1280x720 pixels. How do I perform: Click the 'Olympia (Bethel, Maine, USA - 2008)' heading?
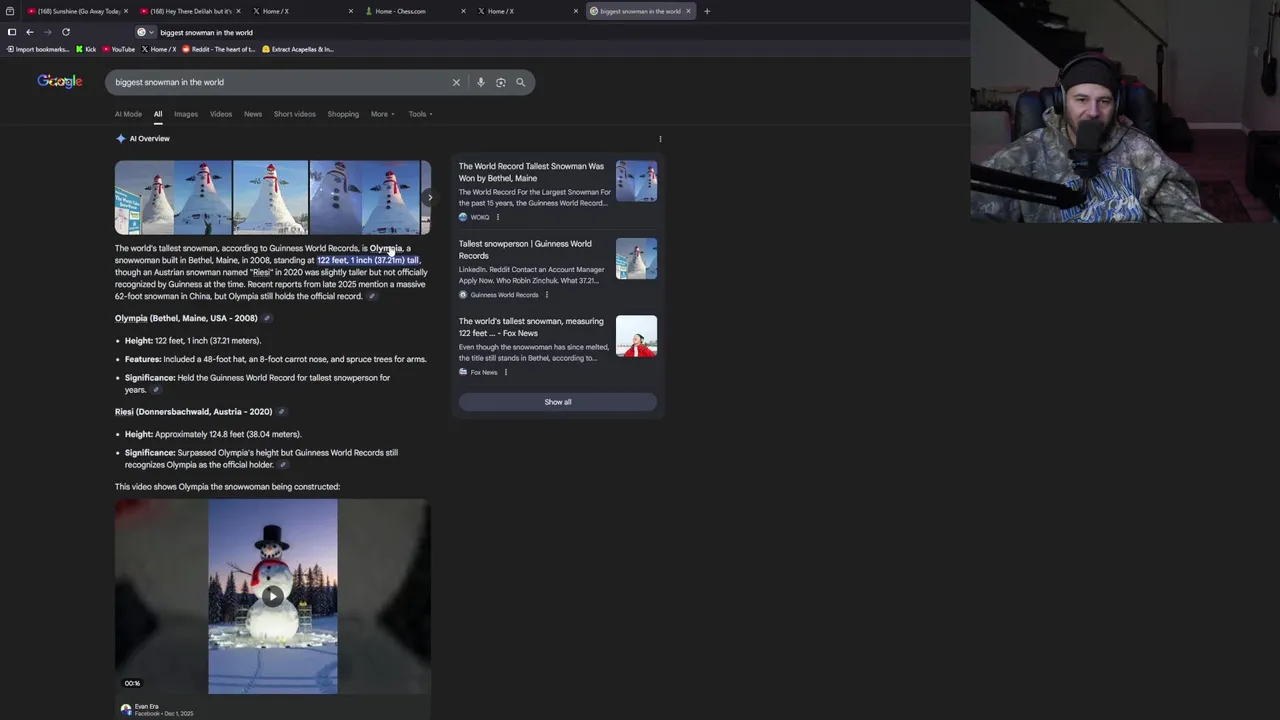click(186, 318)
